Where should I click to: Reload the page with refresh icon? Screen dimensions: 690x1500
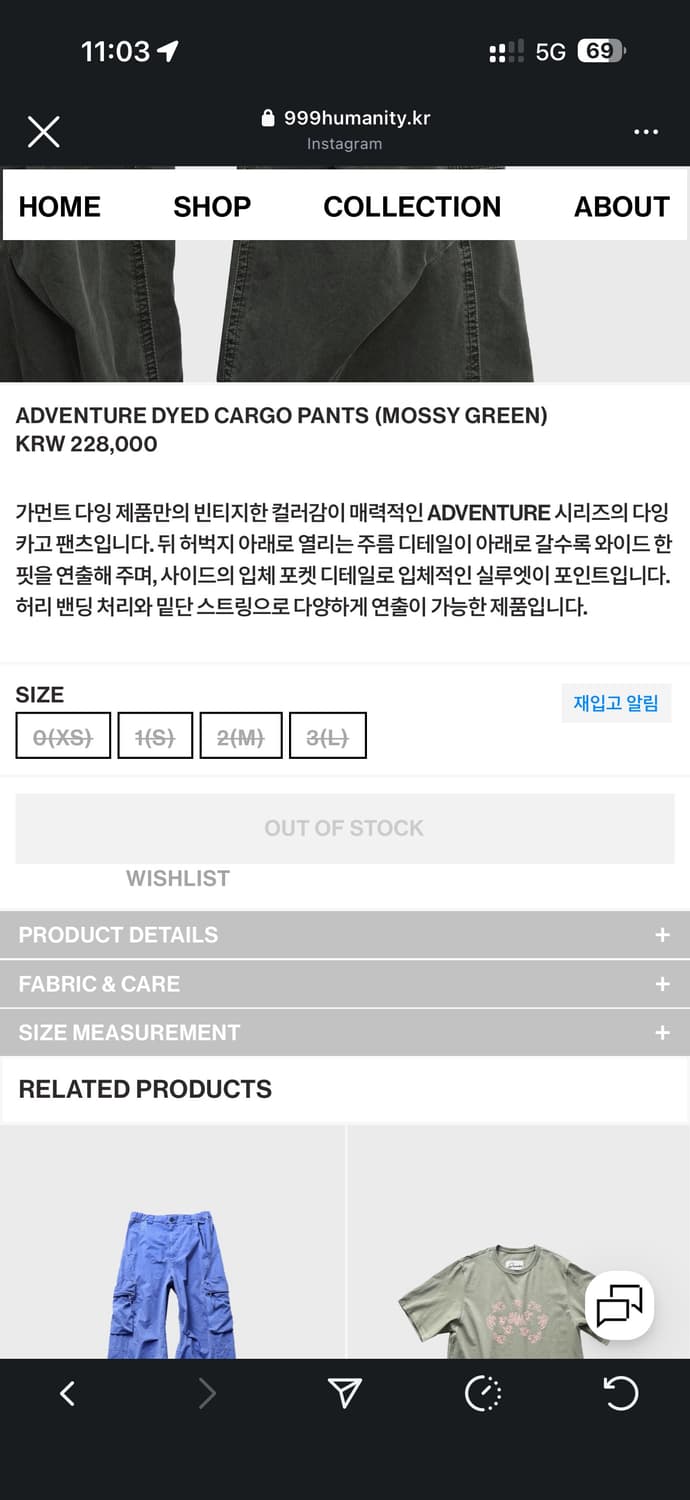[620, 1393]
